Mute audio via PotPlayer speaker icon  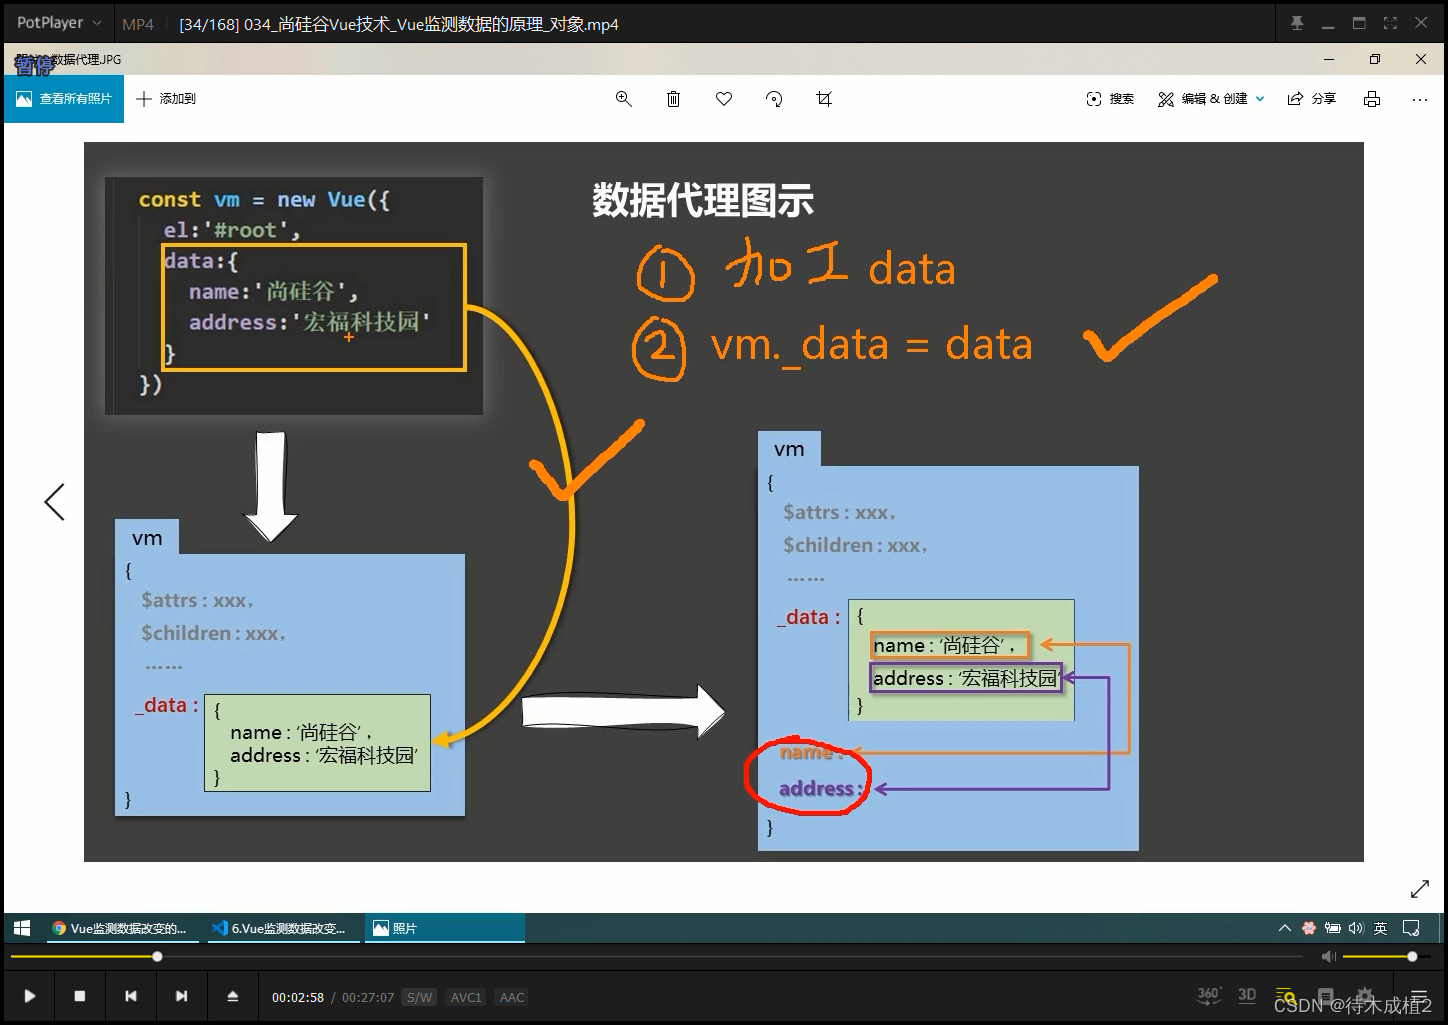pyautogui.click(x=1328, y=957)
